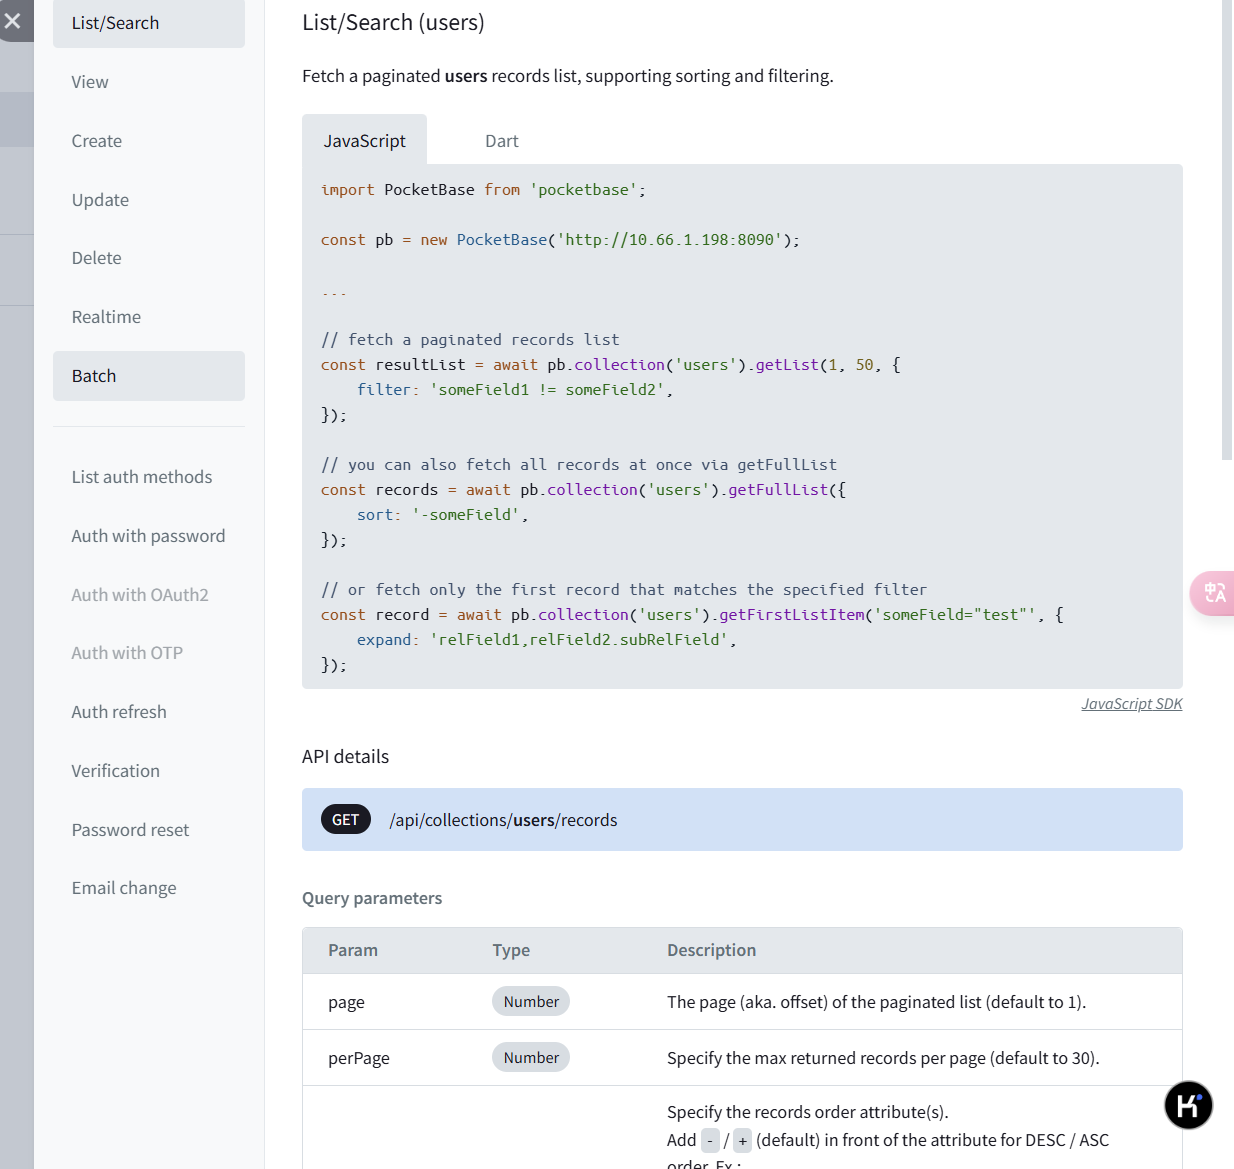Select the JavaScript code tab
Screen dimensions: 1234x1169
click(x=364, y=141)
